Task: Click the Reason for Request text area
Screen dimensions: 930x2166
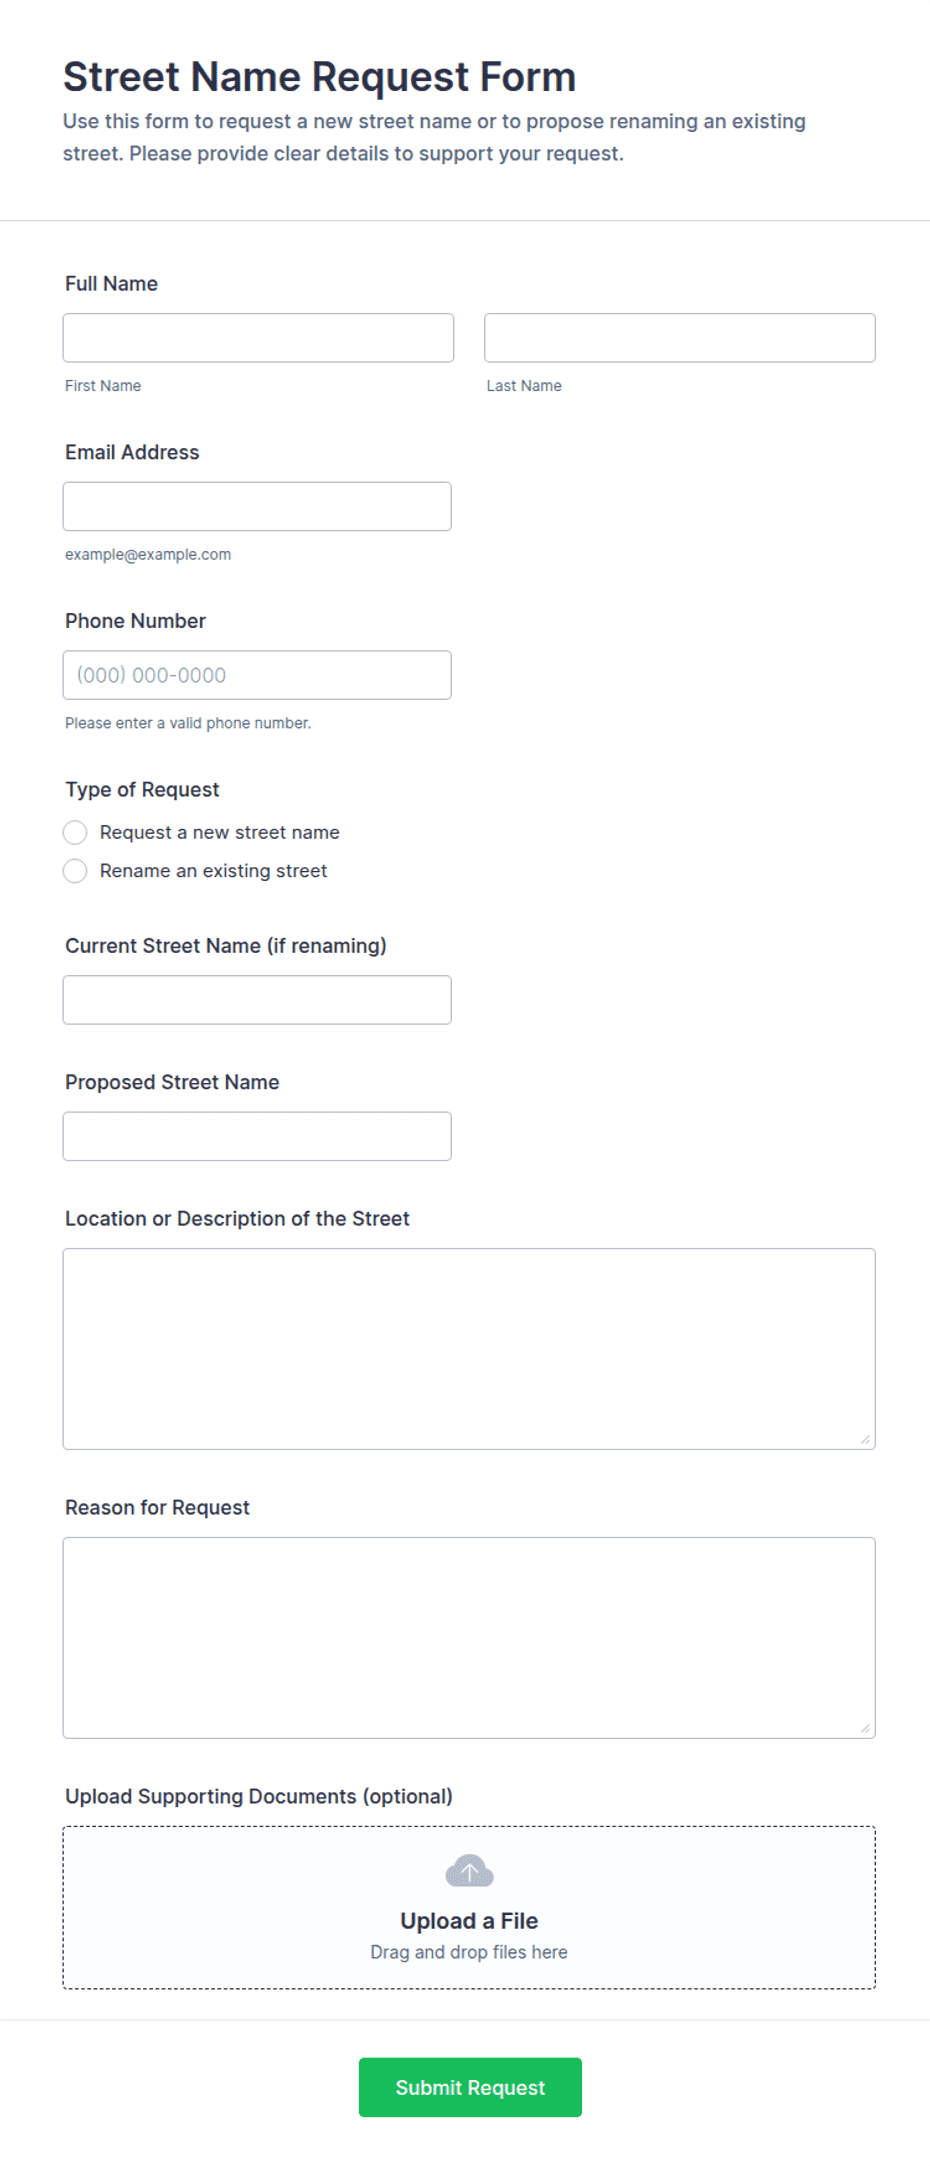Action: (x=469, y=1638)
